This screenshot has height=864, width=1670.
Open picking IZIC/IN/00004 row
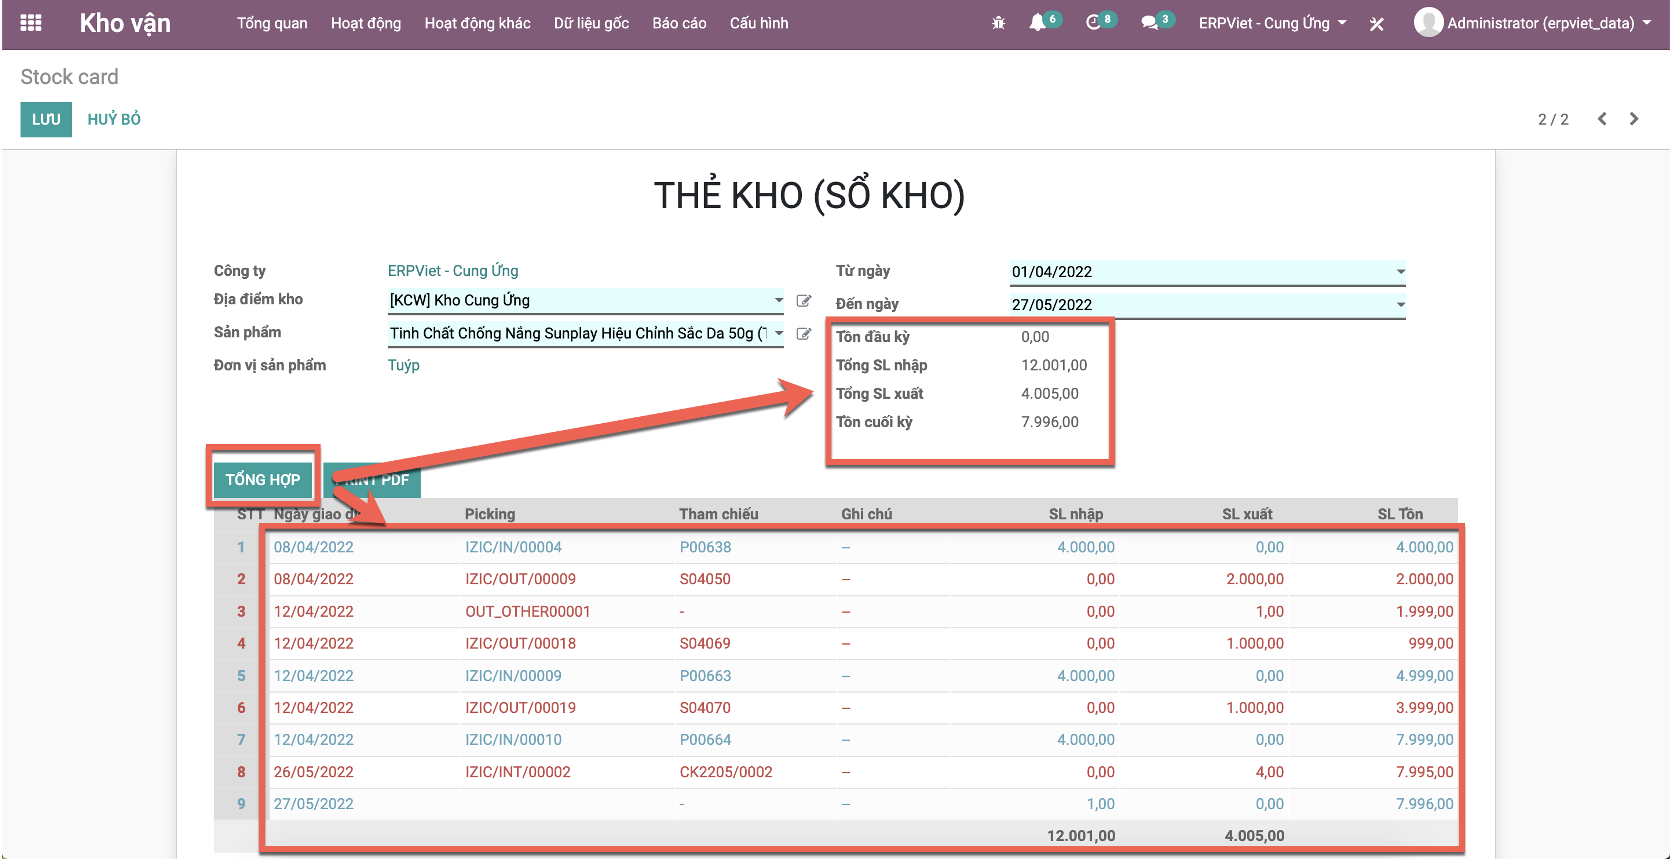point(513,547)
